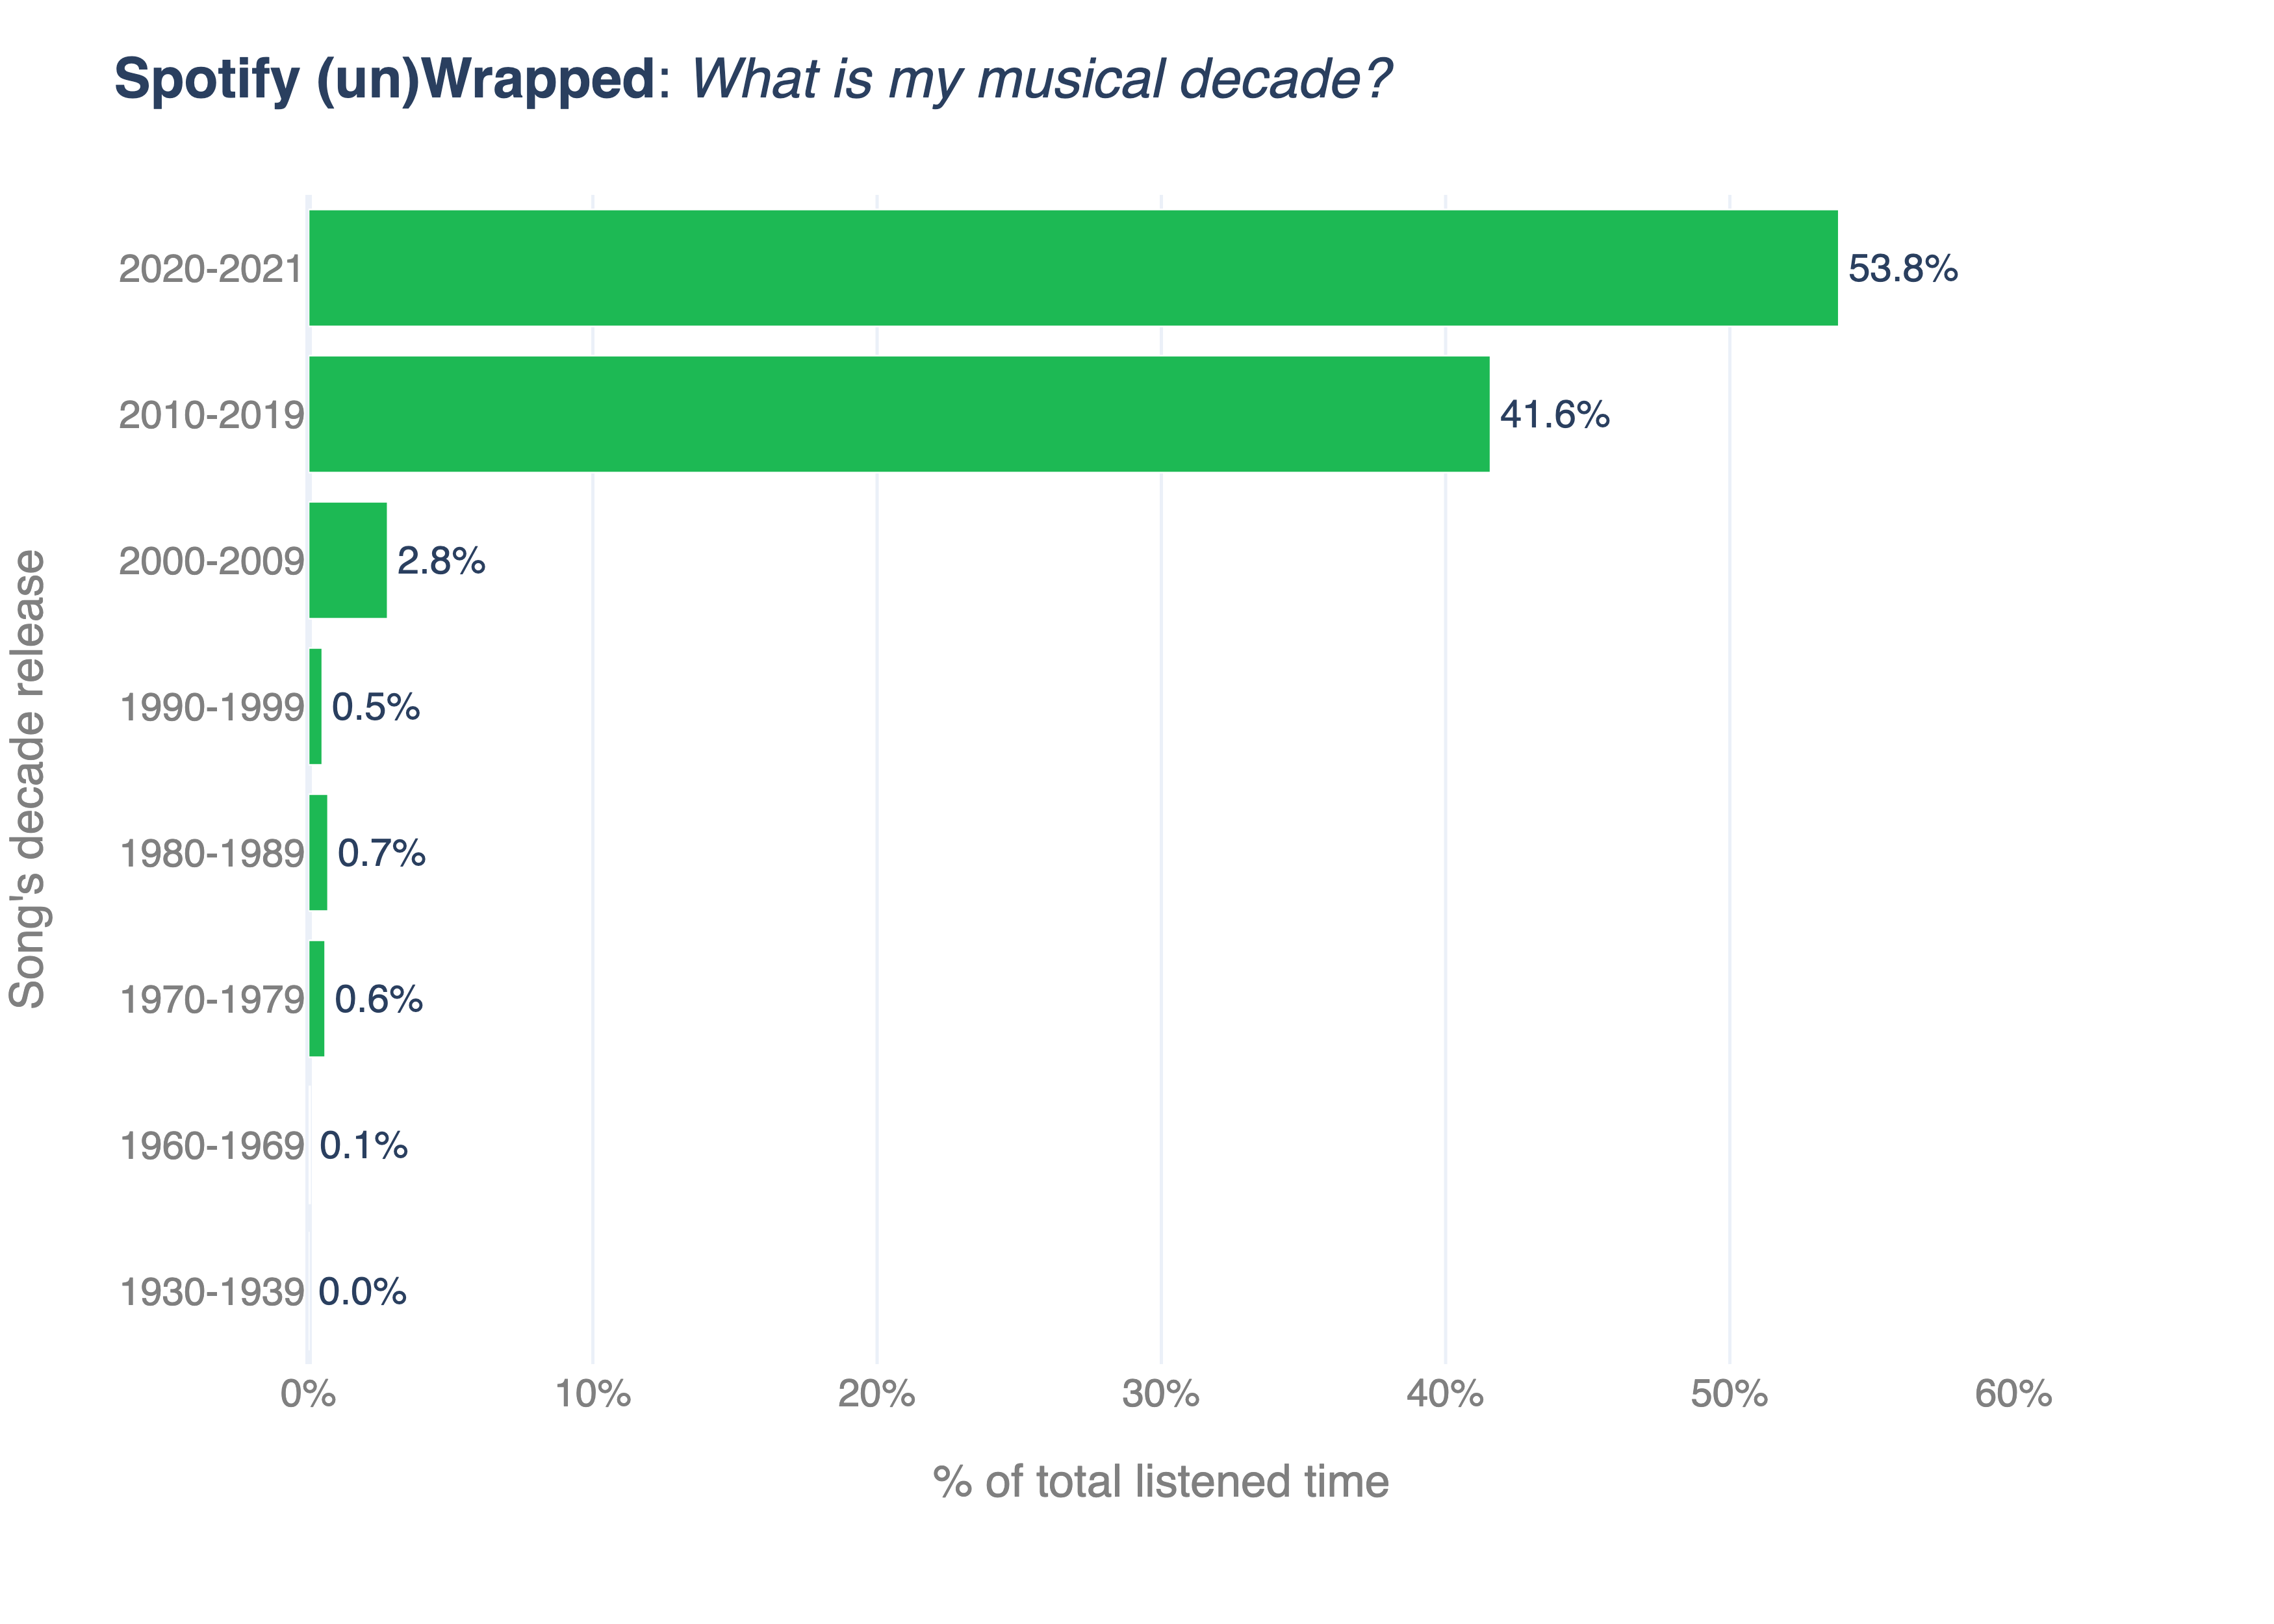Click the 30% x-axis tick label
Image resolution: width=2274 pixels, height=1624 pixels.
(x=1160, y=1394)
